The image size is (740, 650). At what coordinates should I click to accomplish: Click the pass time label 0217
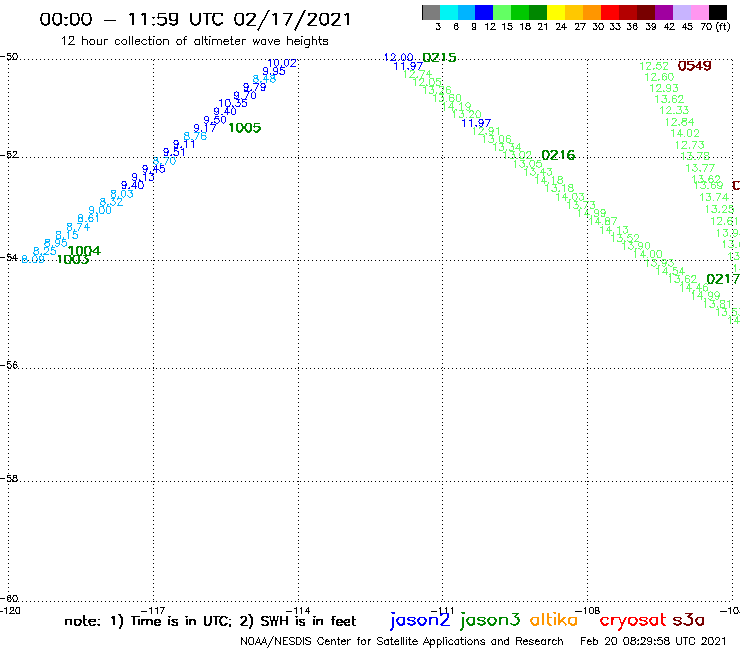pos(723,279)
